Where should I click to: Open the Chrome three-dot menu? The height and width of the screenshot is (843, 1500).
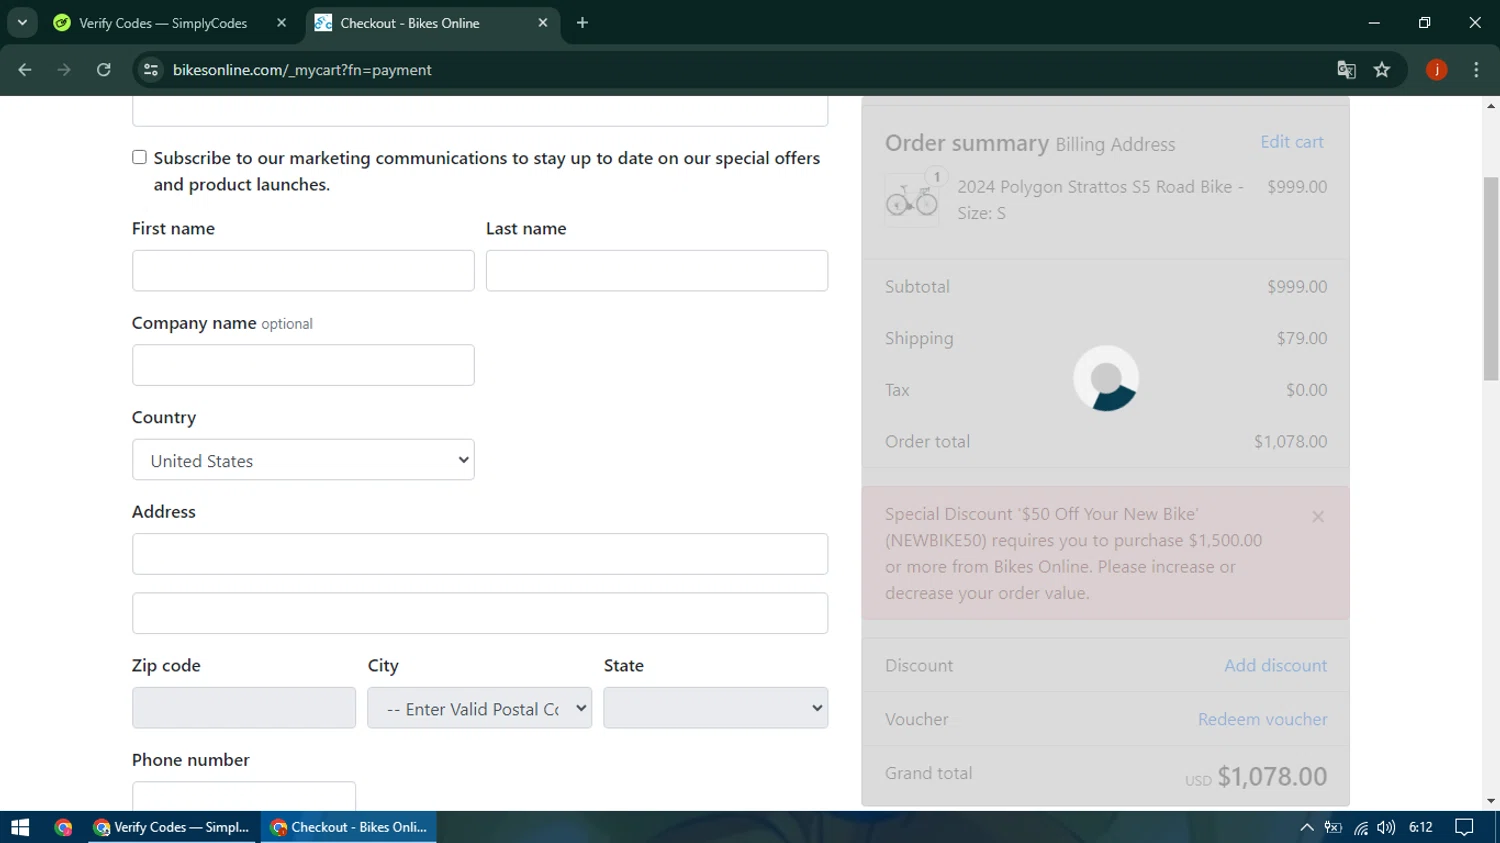point(1476,70)
